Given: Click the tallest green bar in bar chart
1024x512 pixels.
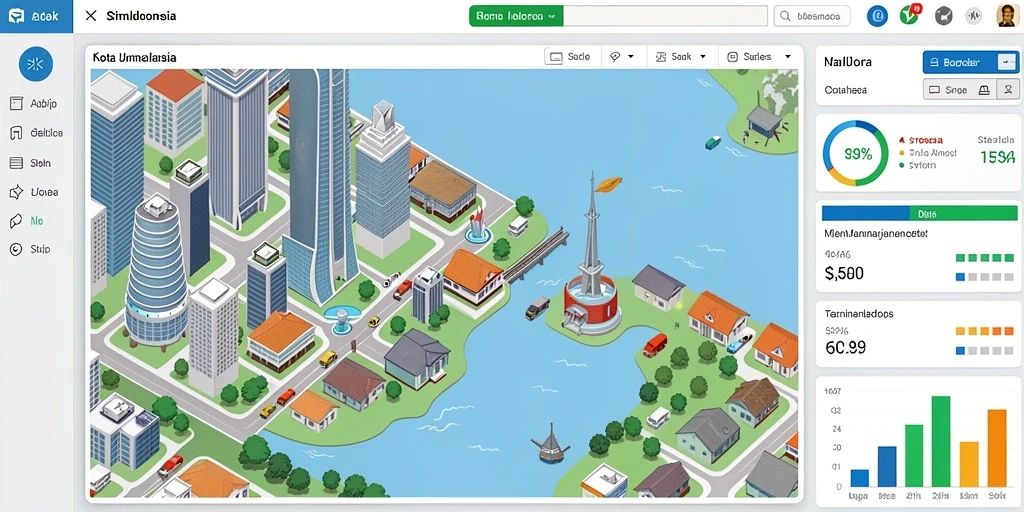Looking at the screenshot, I should pos(940,442).
